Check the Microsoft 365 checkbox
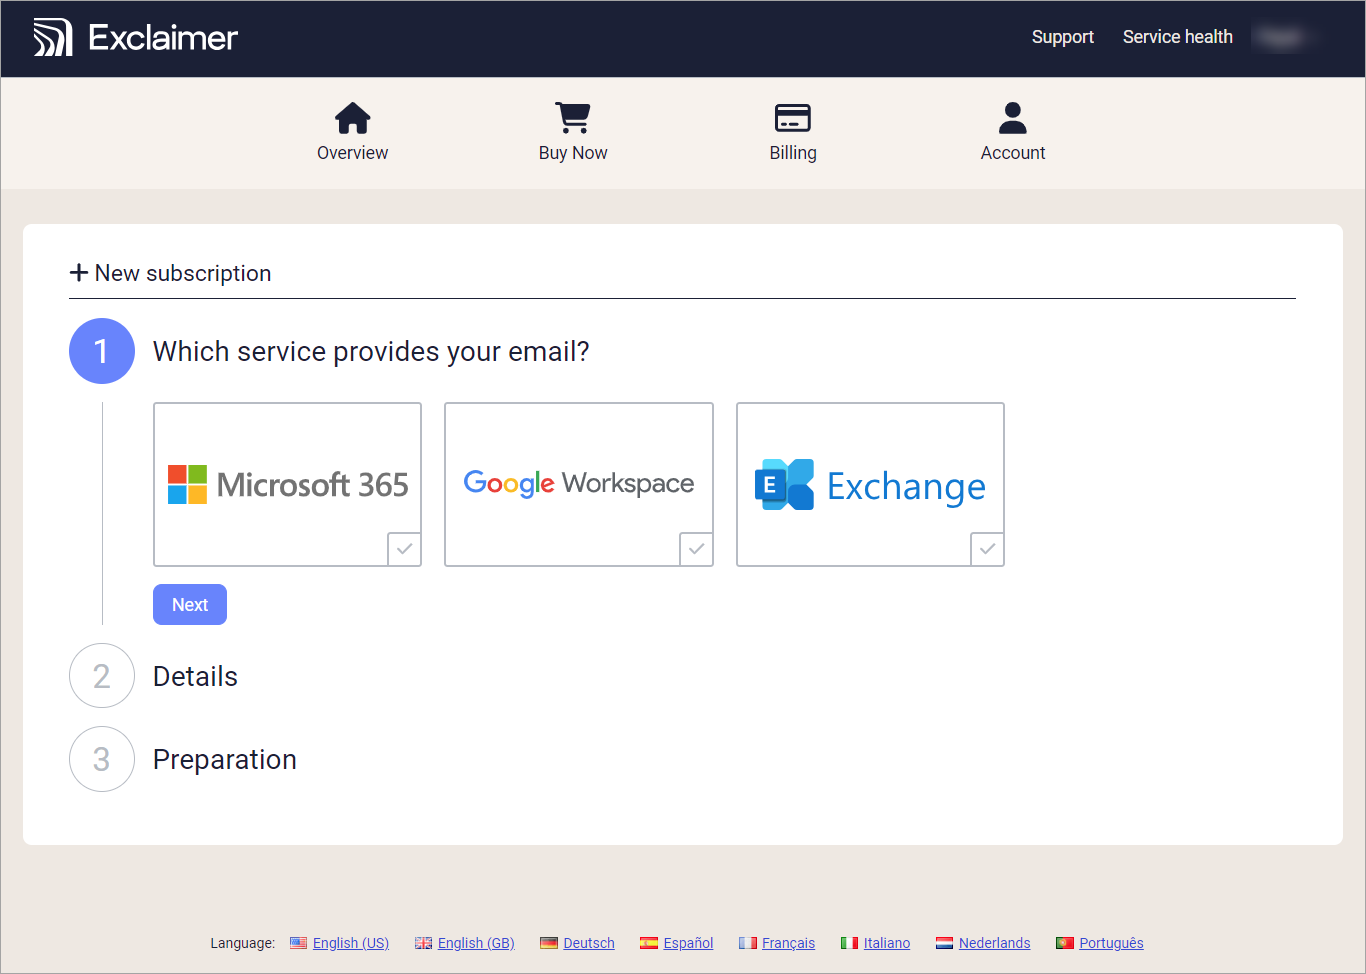Screen dimensions: 1366x974 [x=404, y=549]
